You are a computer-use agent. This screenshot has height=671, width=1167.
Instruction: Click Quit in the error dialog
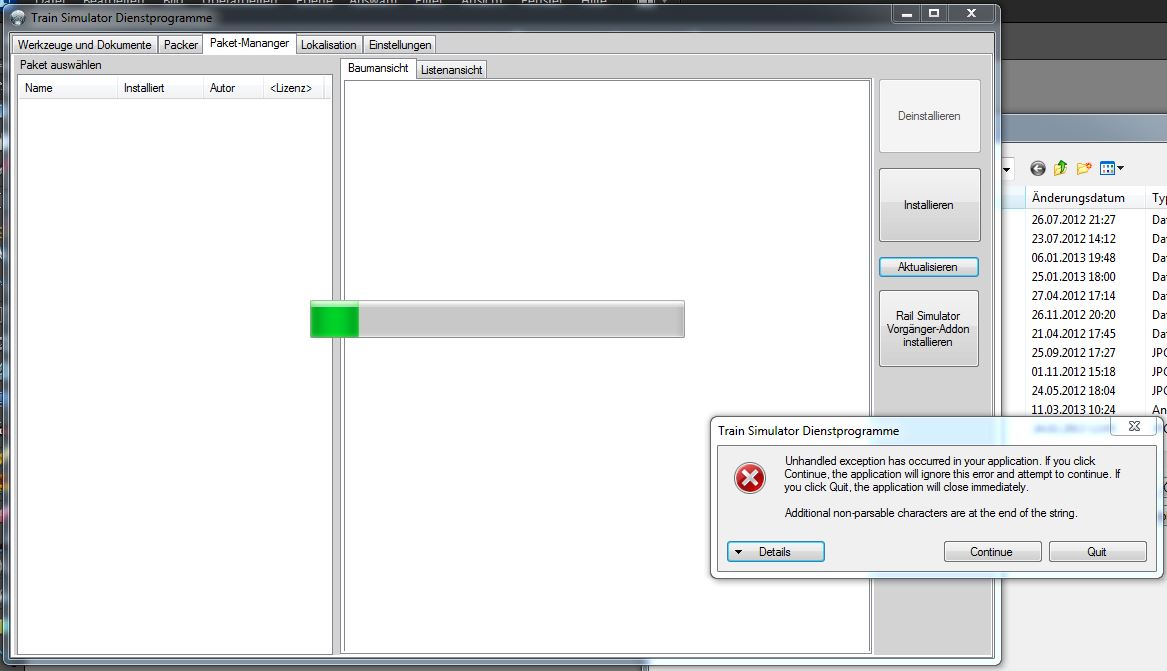pos(1097,552)
